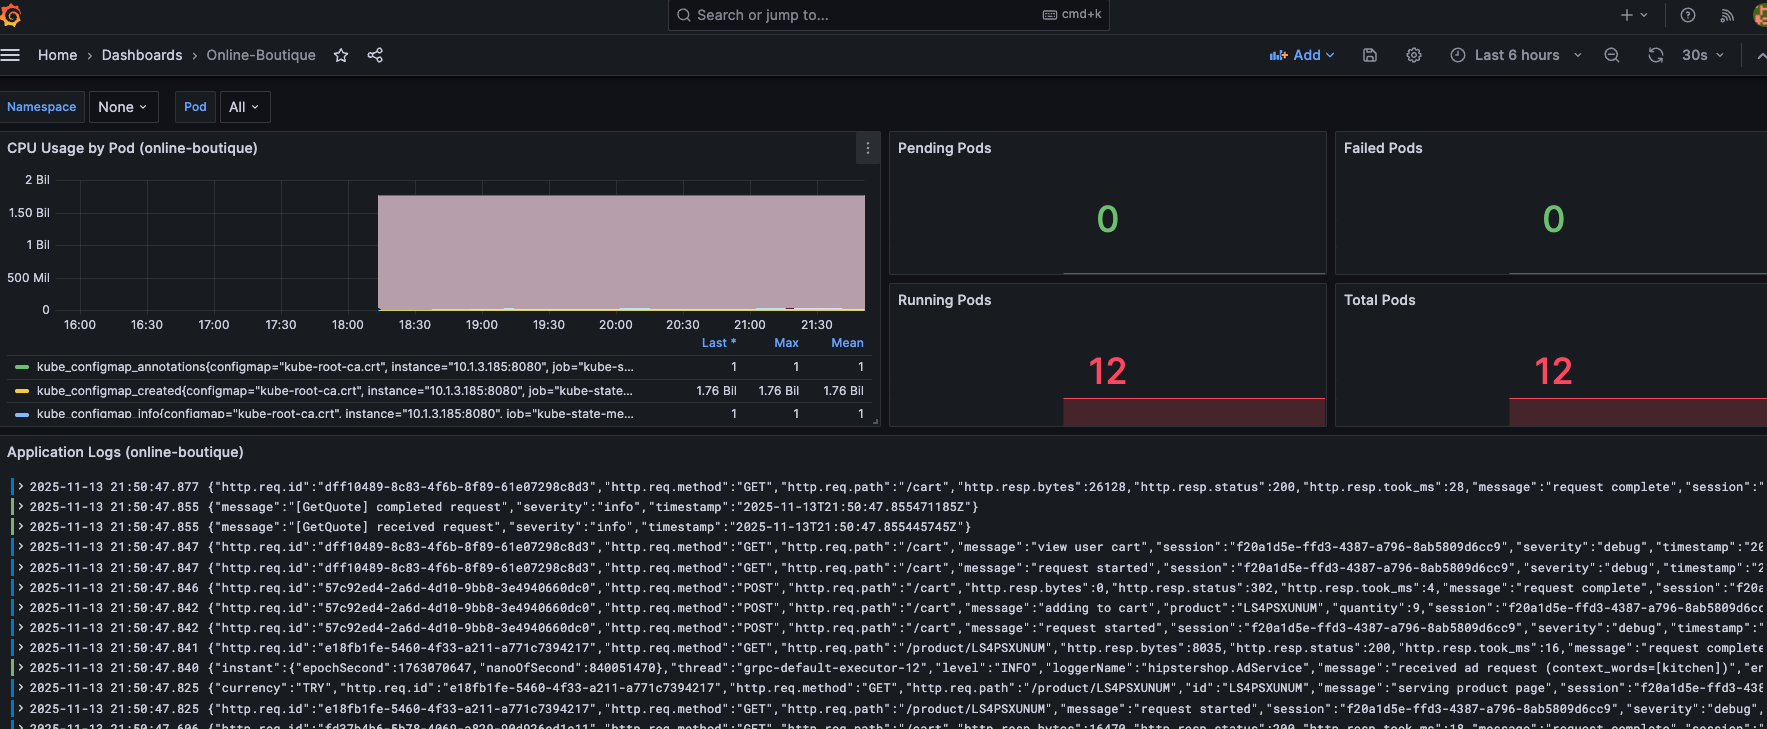Click the Total Pods value 12
1767x729 pixels.
[x=1553, y=371]
